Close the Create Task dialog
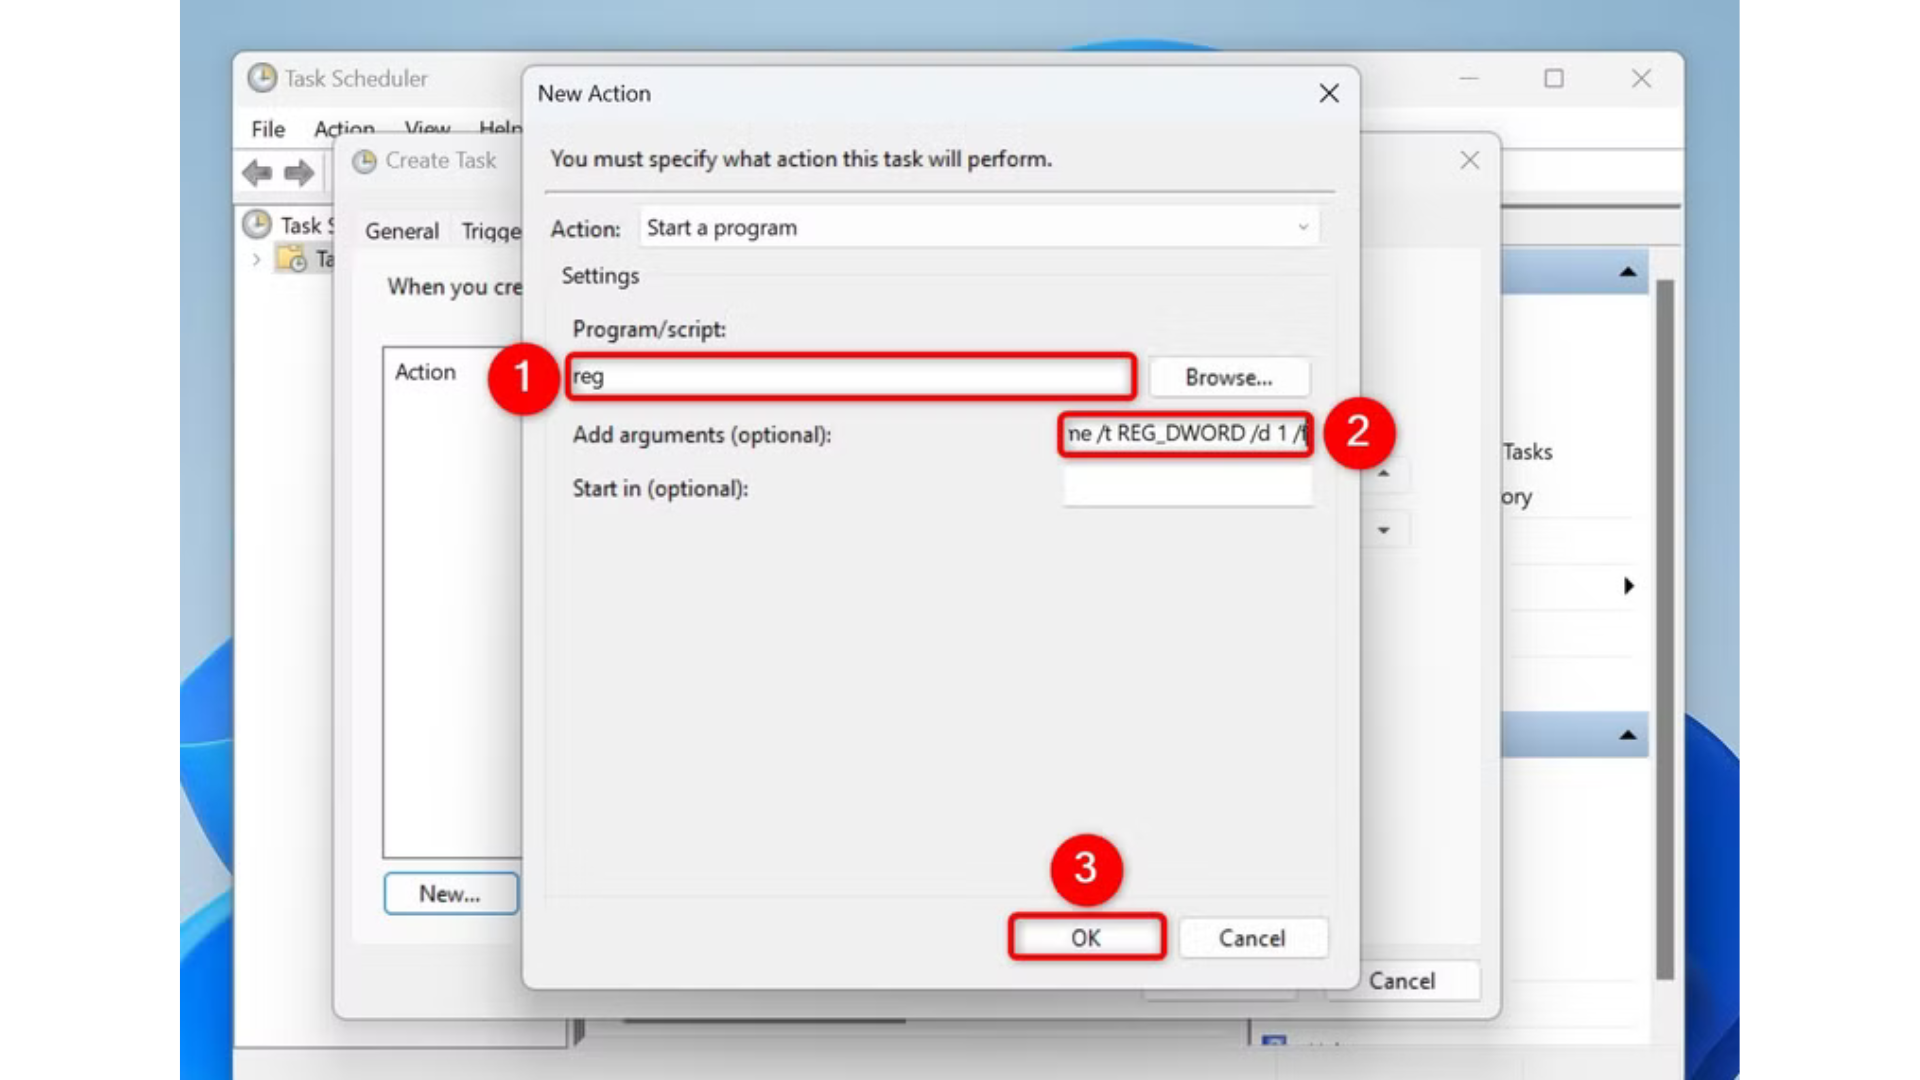Image resolution: width=1920 pixels, height=1080 pixels. (x=1469, y=161)
